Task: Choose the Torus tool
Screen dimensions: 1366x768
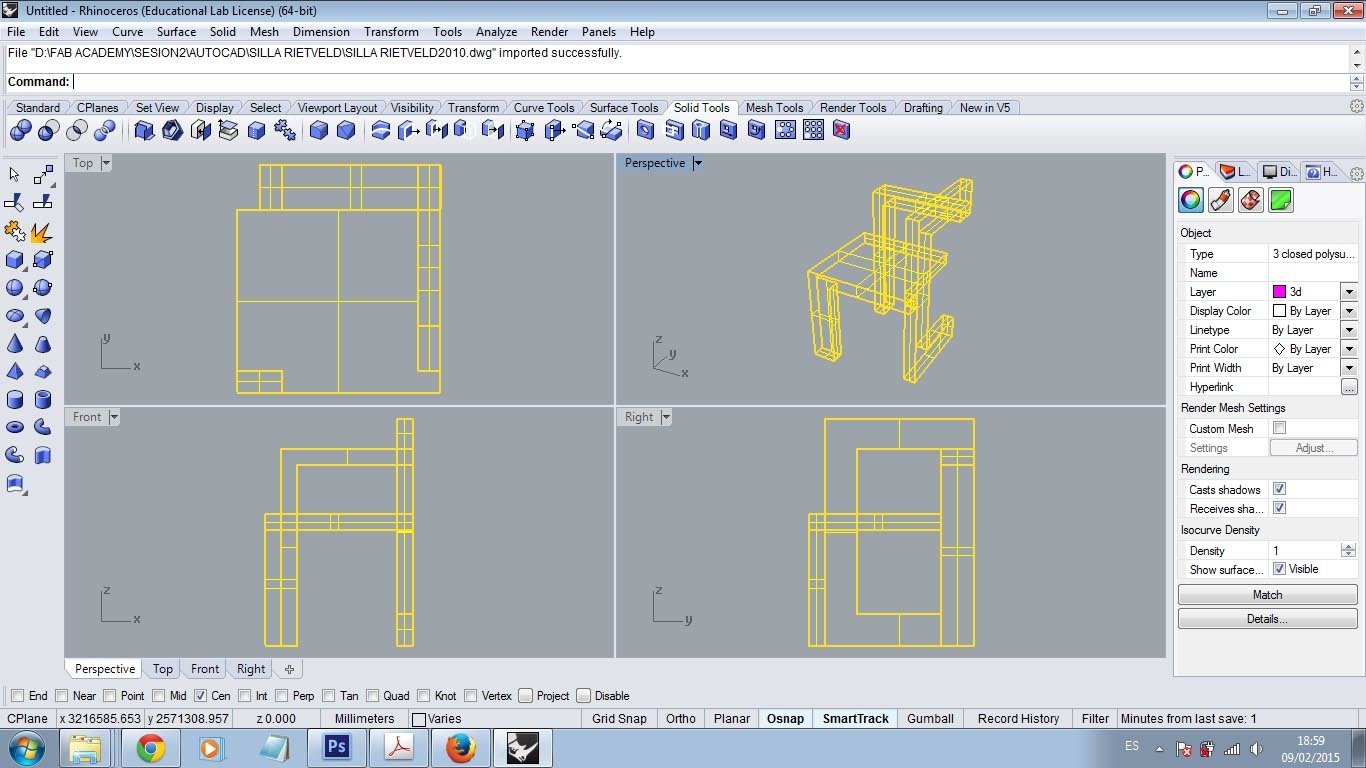Action: [15, 428]
